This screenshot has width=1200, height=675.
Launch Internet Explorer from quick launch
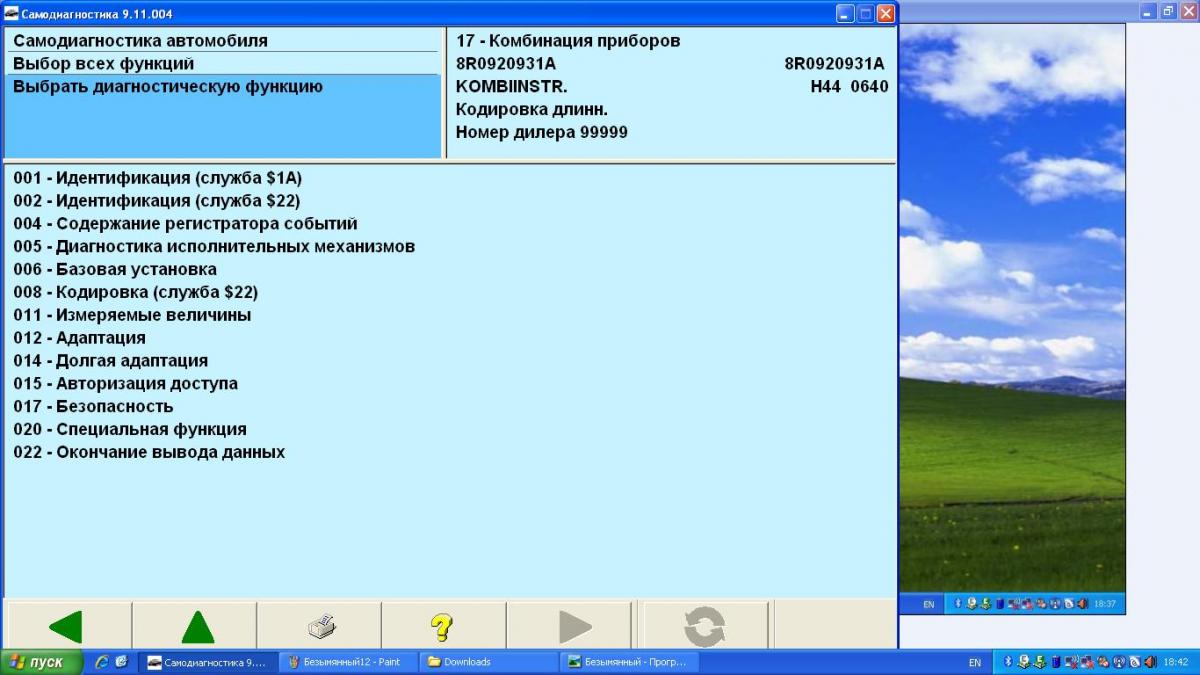[102, 662]
